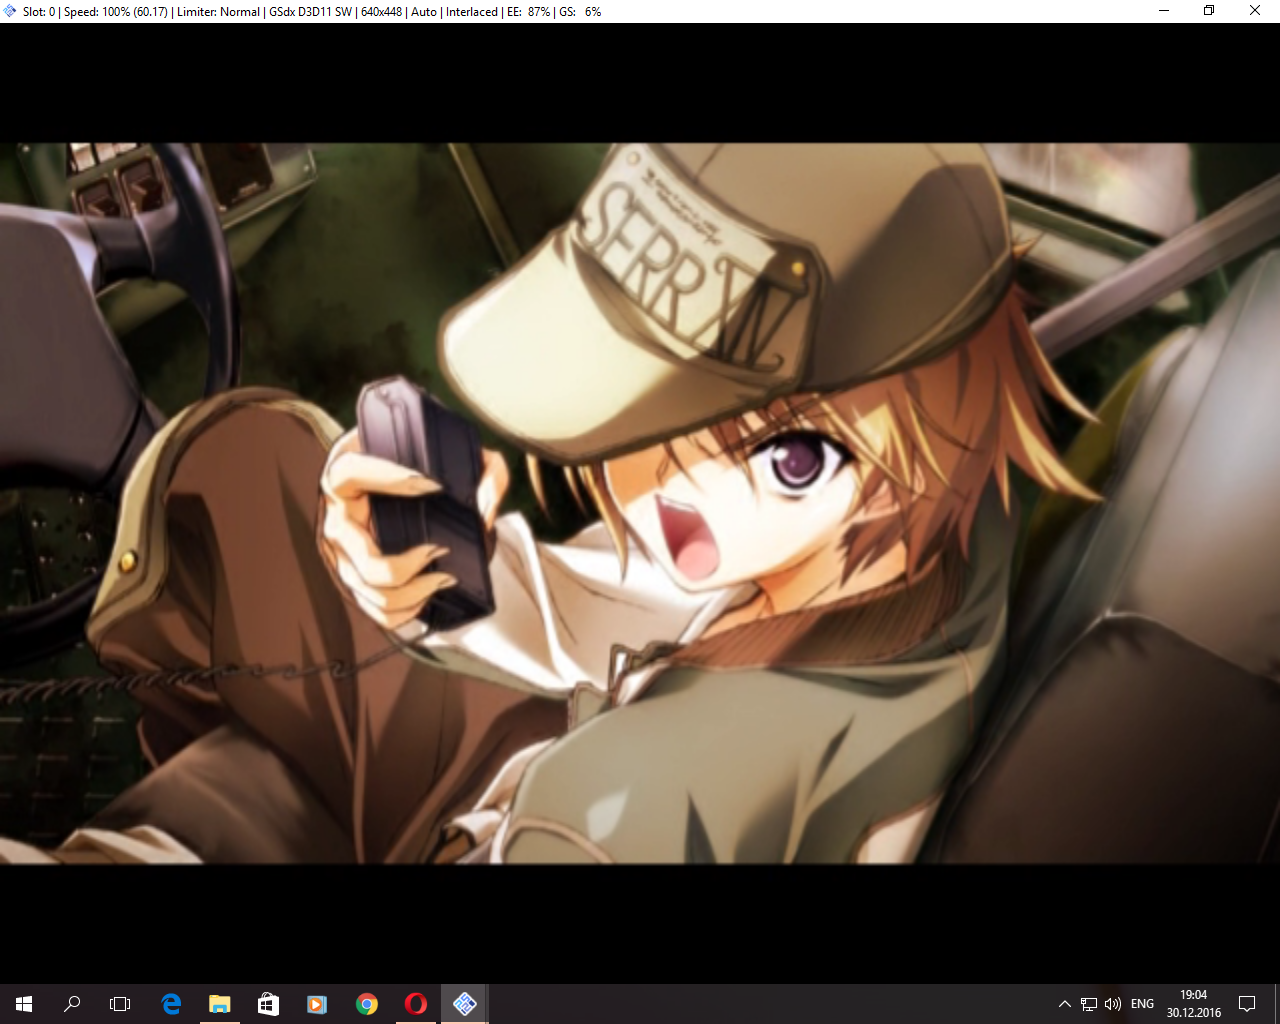Screen dimensions: 1280x1024
Task: Open the PCSX2 window icon in title bar
Action: point(10,11)
